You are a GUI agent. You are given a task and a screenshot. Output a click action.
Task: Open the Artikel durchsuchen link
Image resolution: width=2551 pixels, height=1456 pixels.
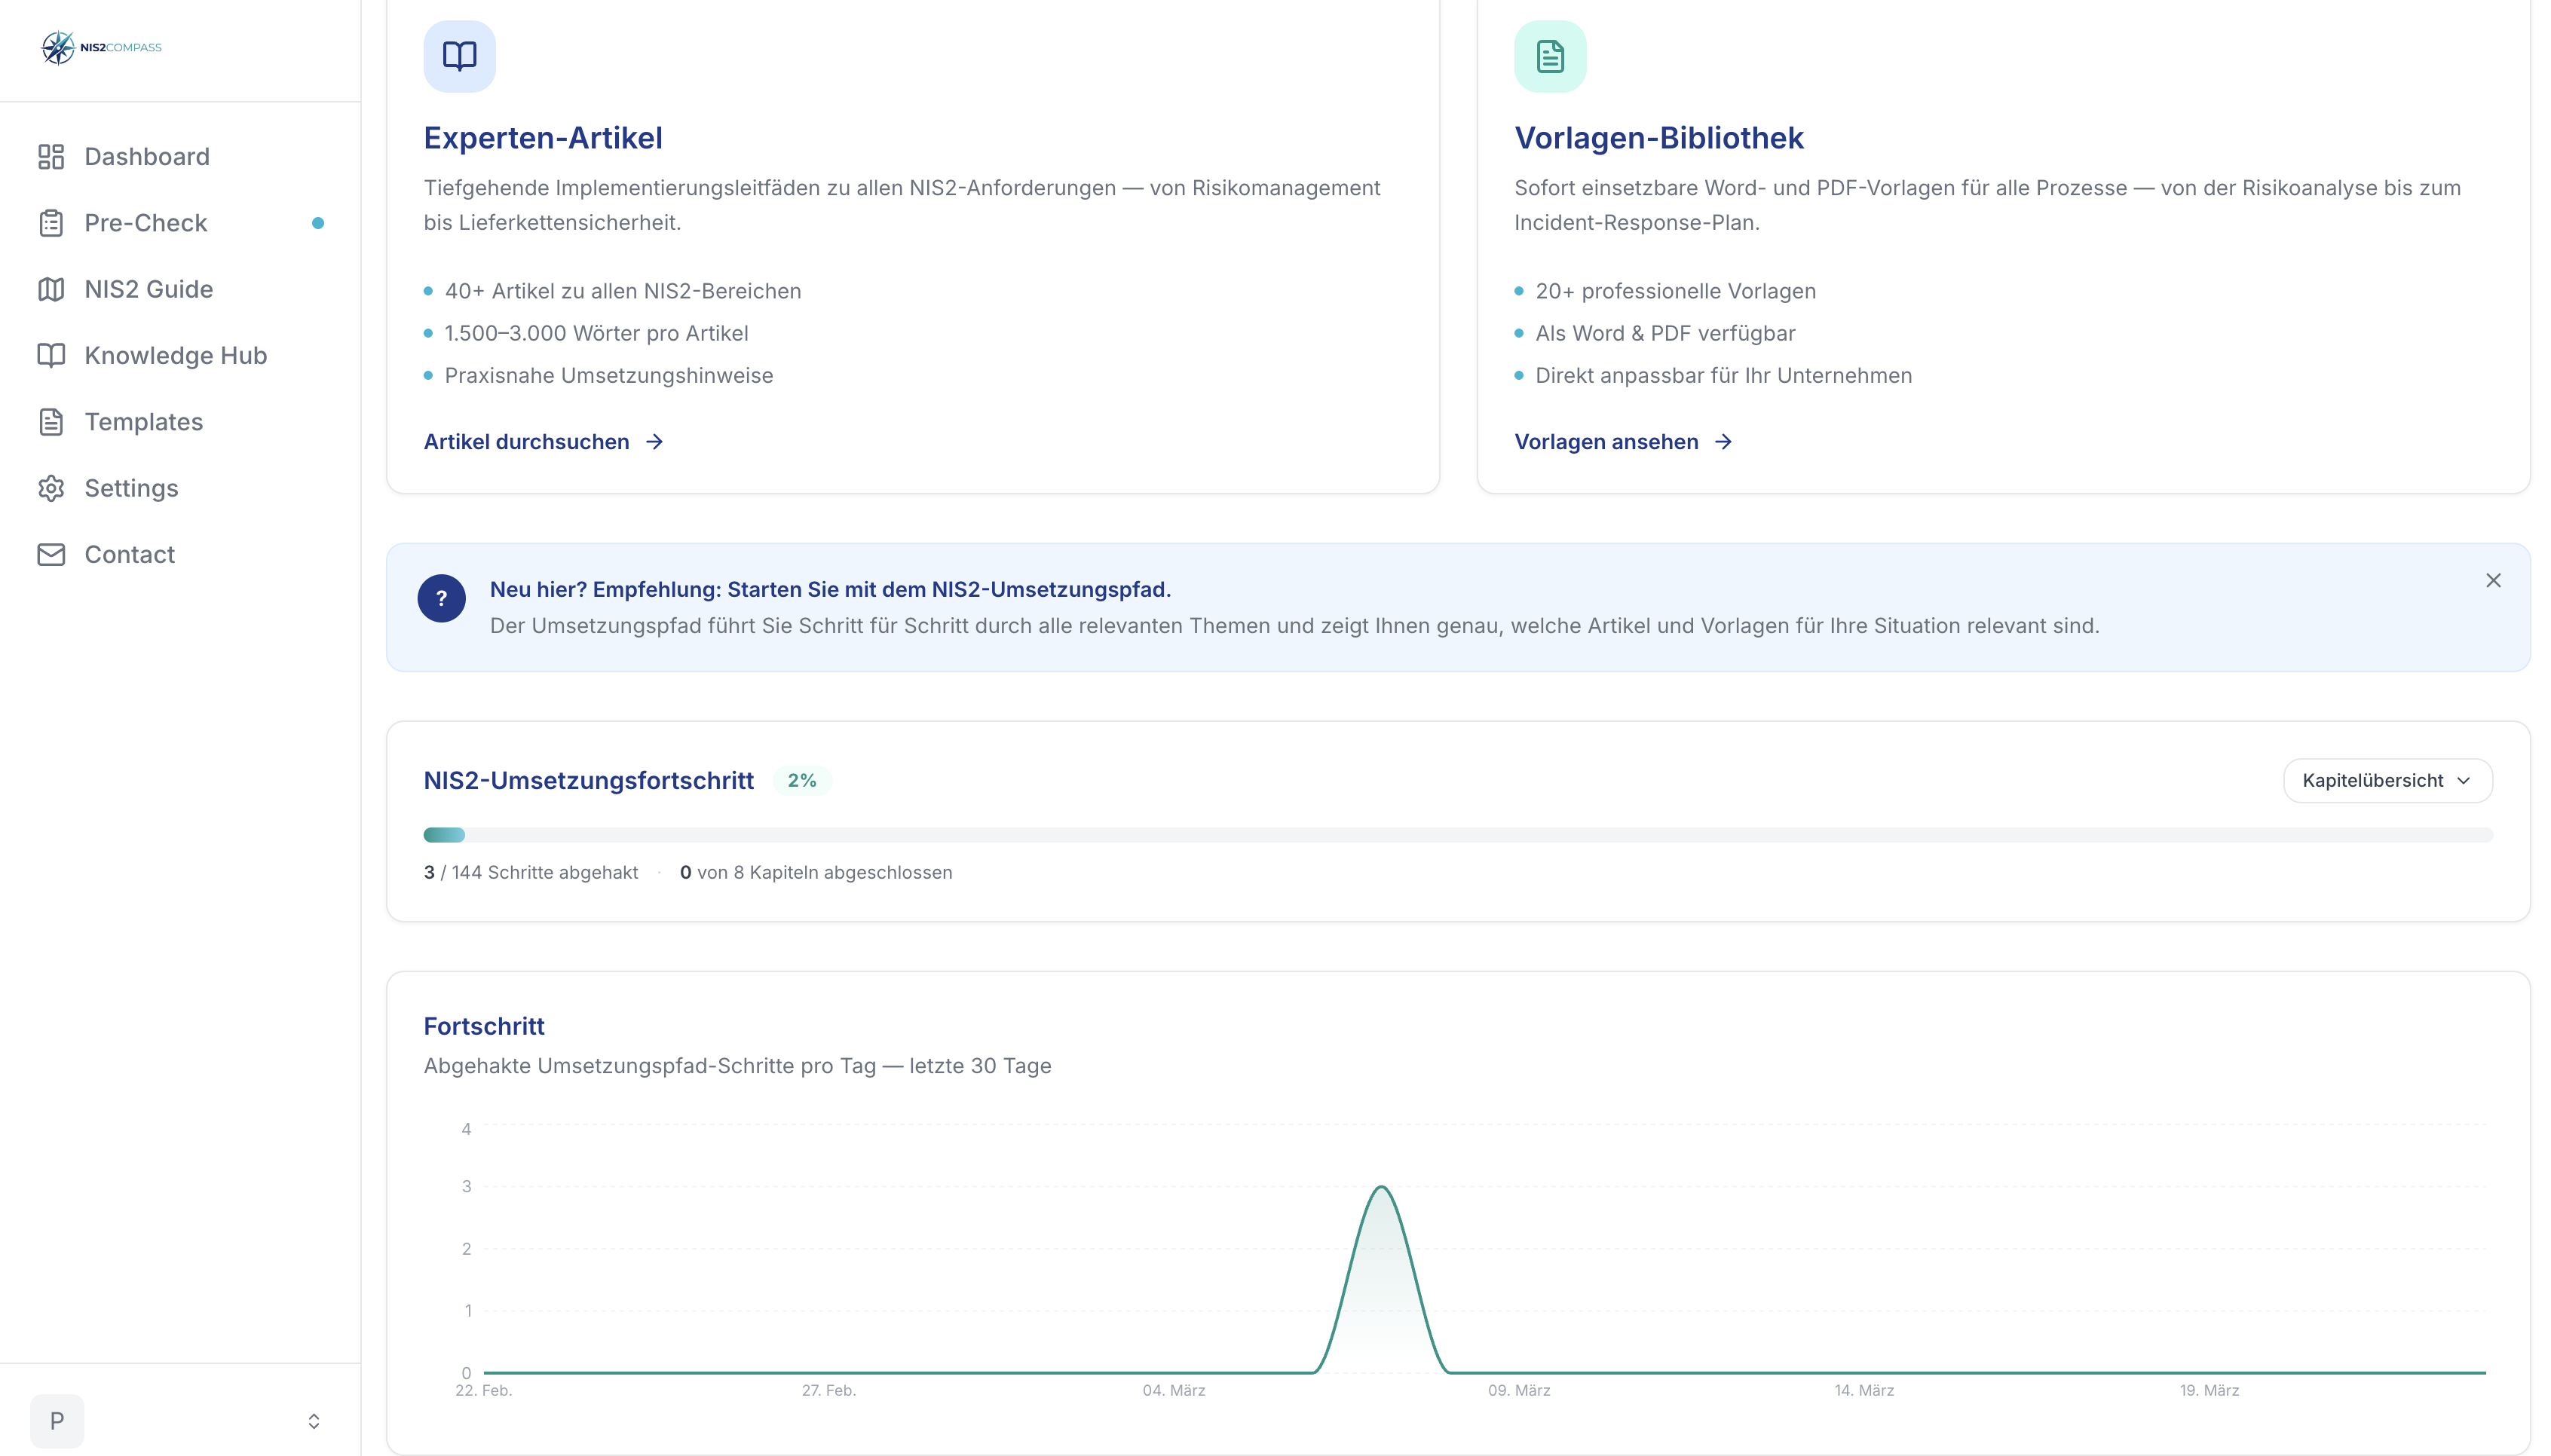pyautogui.click(x=543, y=442)
